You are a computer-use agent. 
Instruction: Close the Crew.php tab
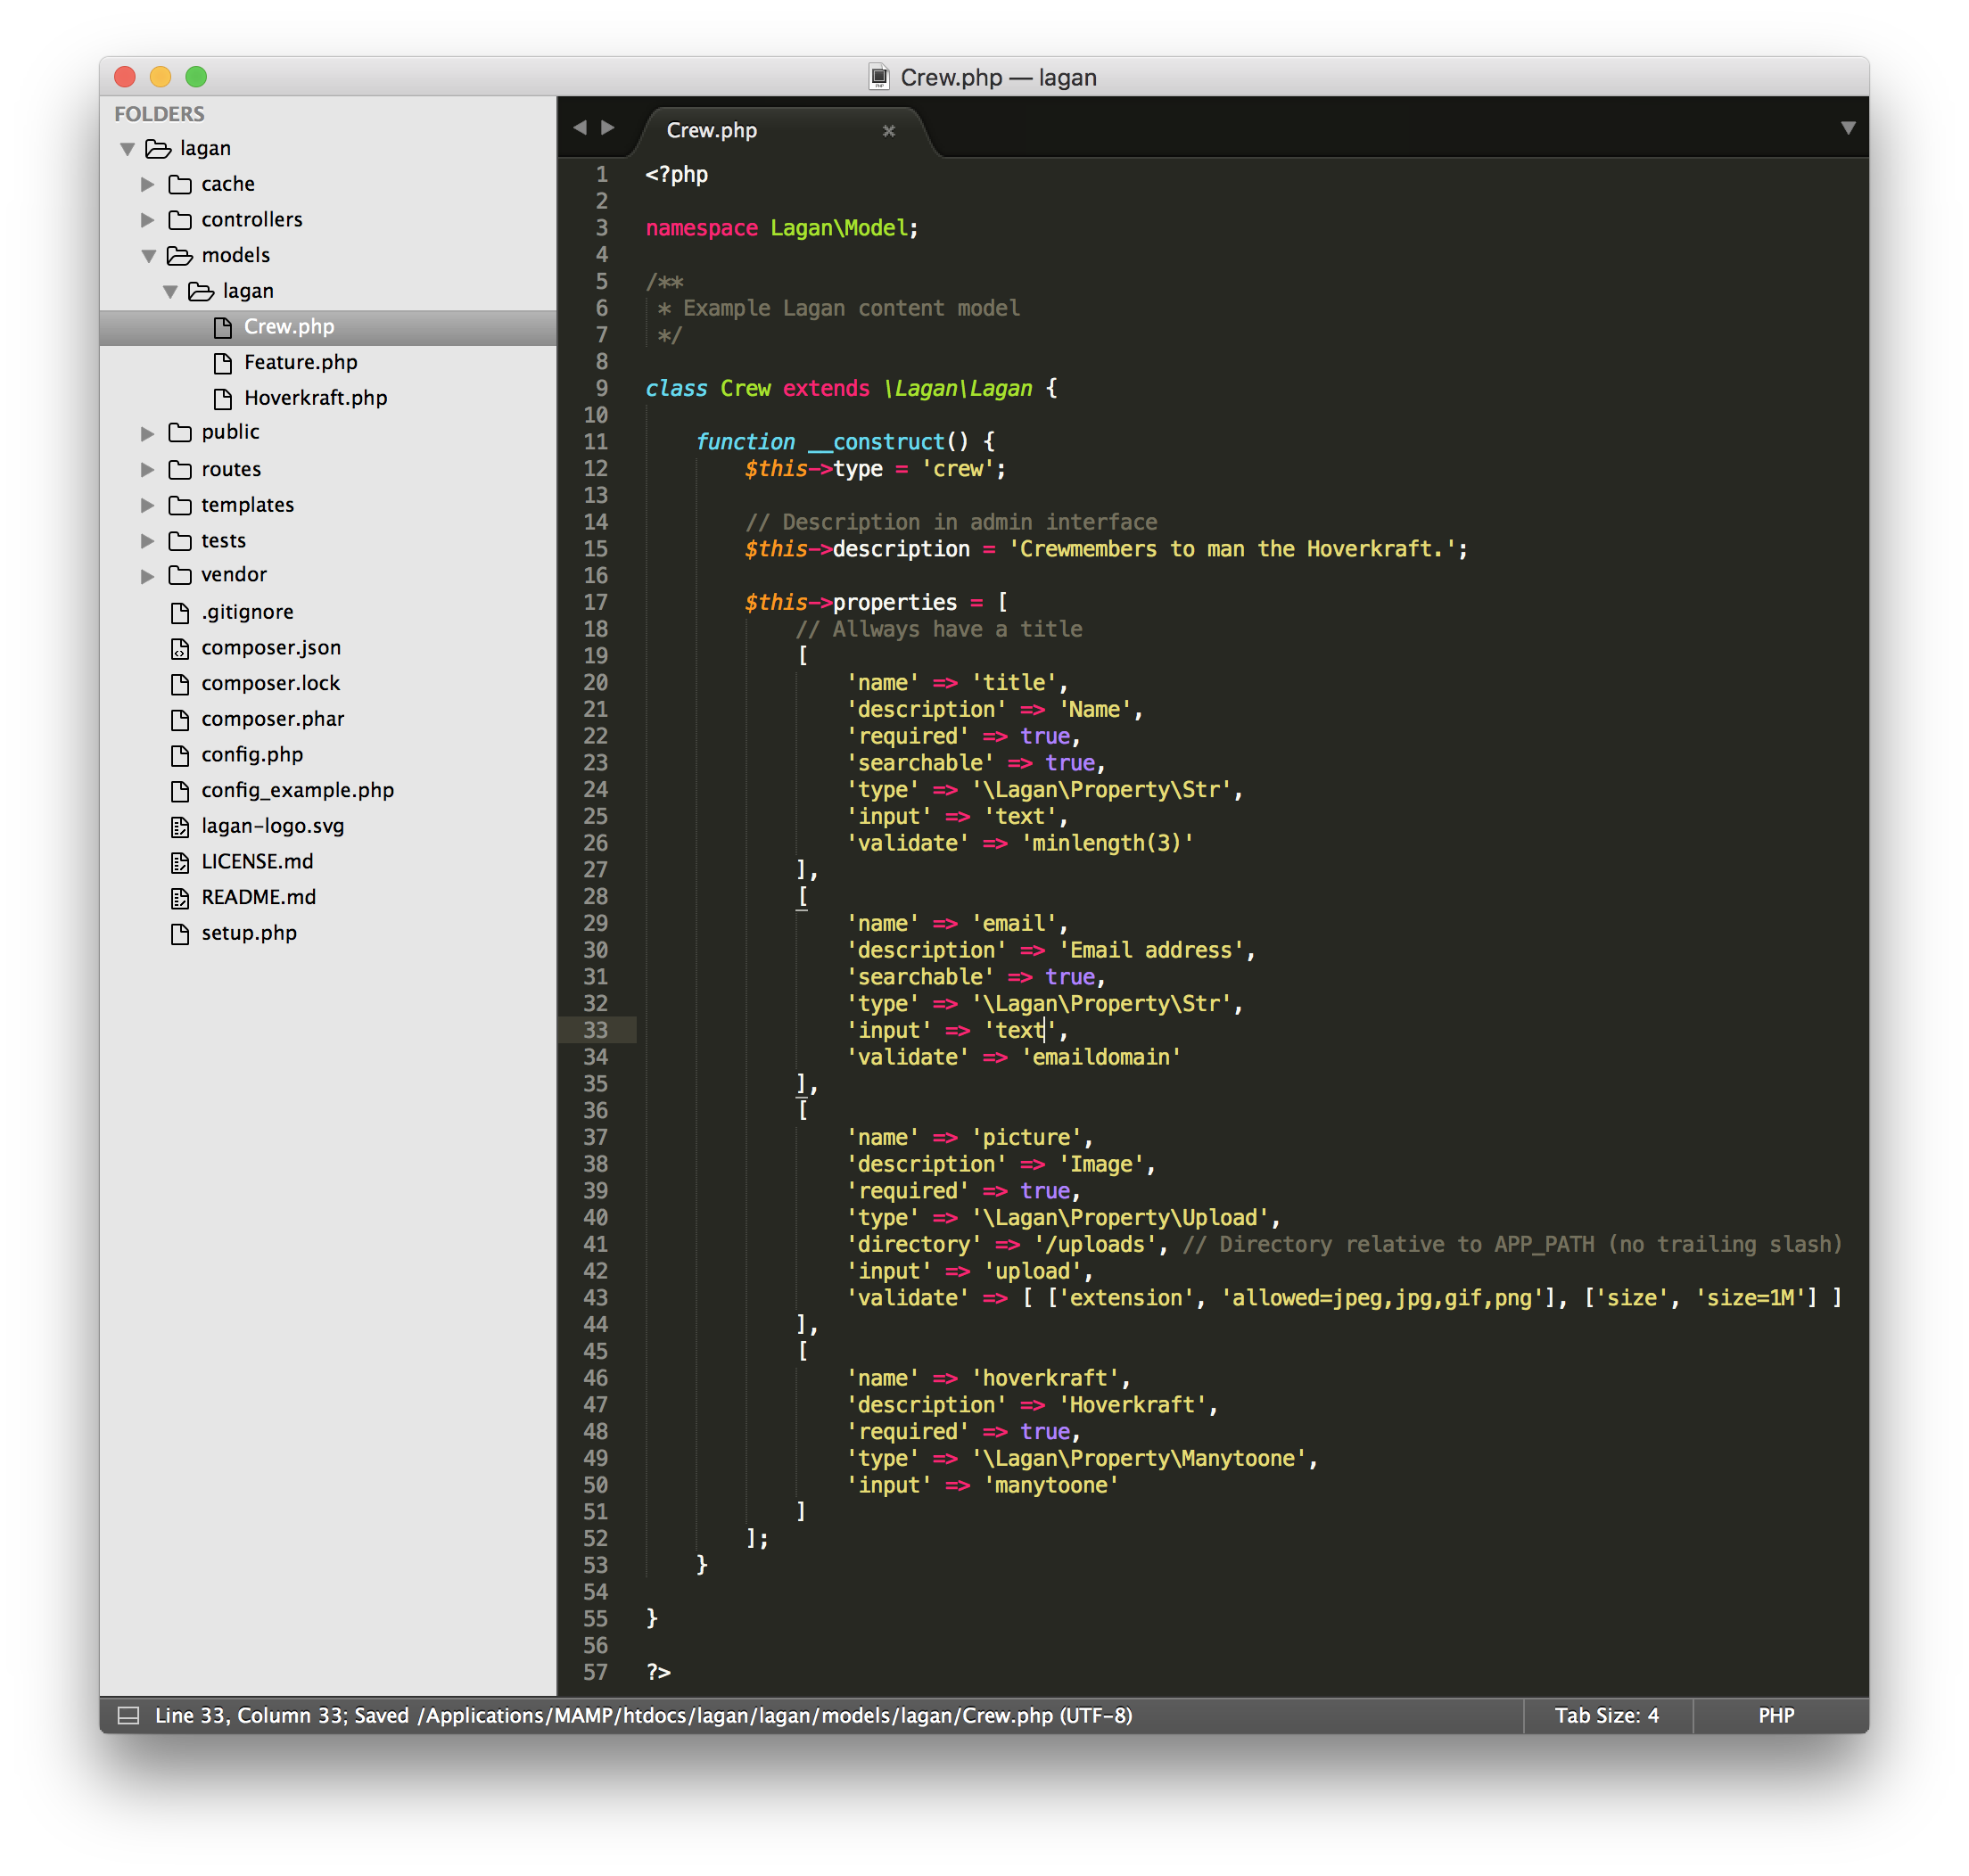(889, 131)
